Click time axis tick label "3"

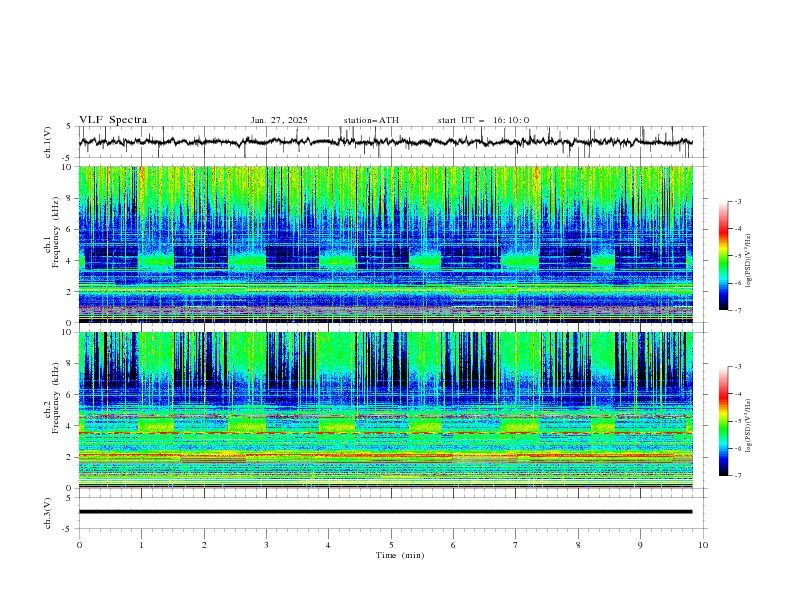[266, 545]
